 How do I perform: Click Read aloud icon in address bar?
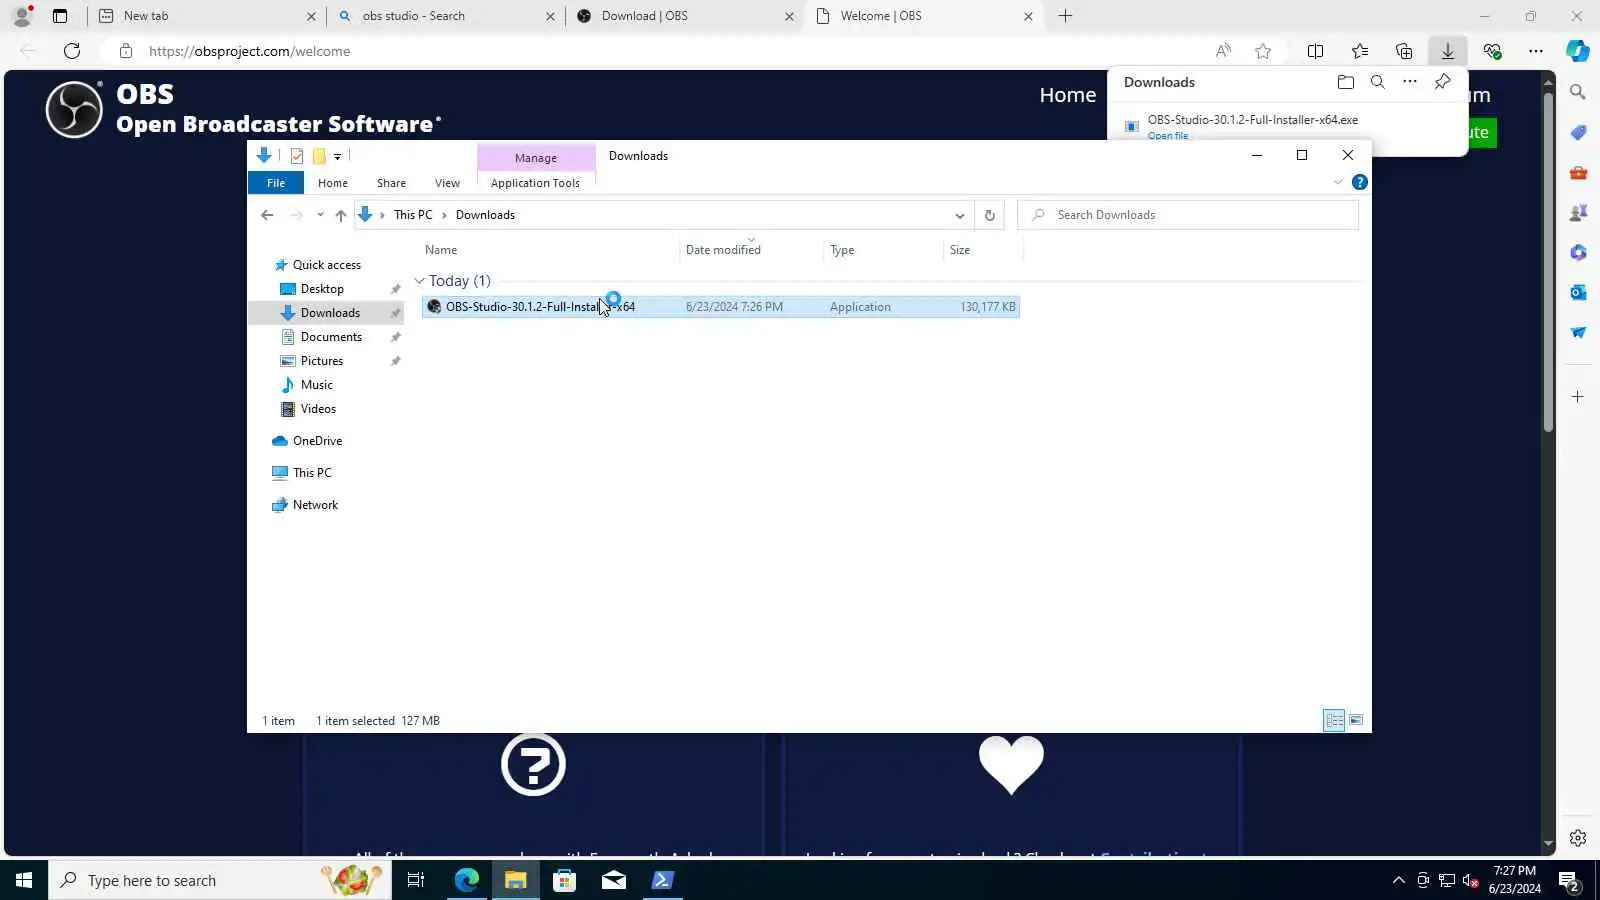coord(1223,51)
